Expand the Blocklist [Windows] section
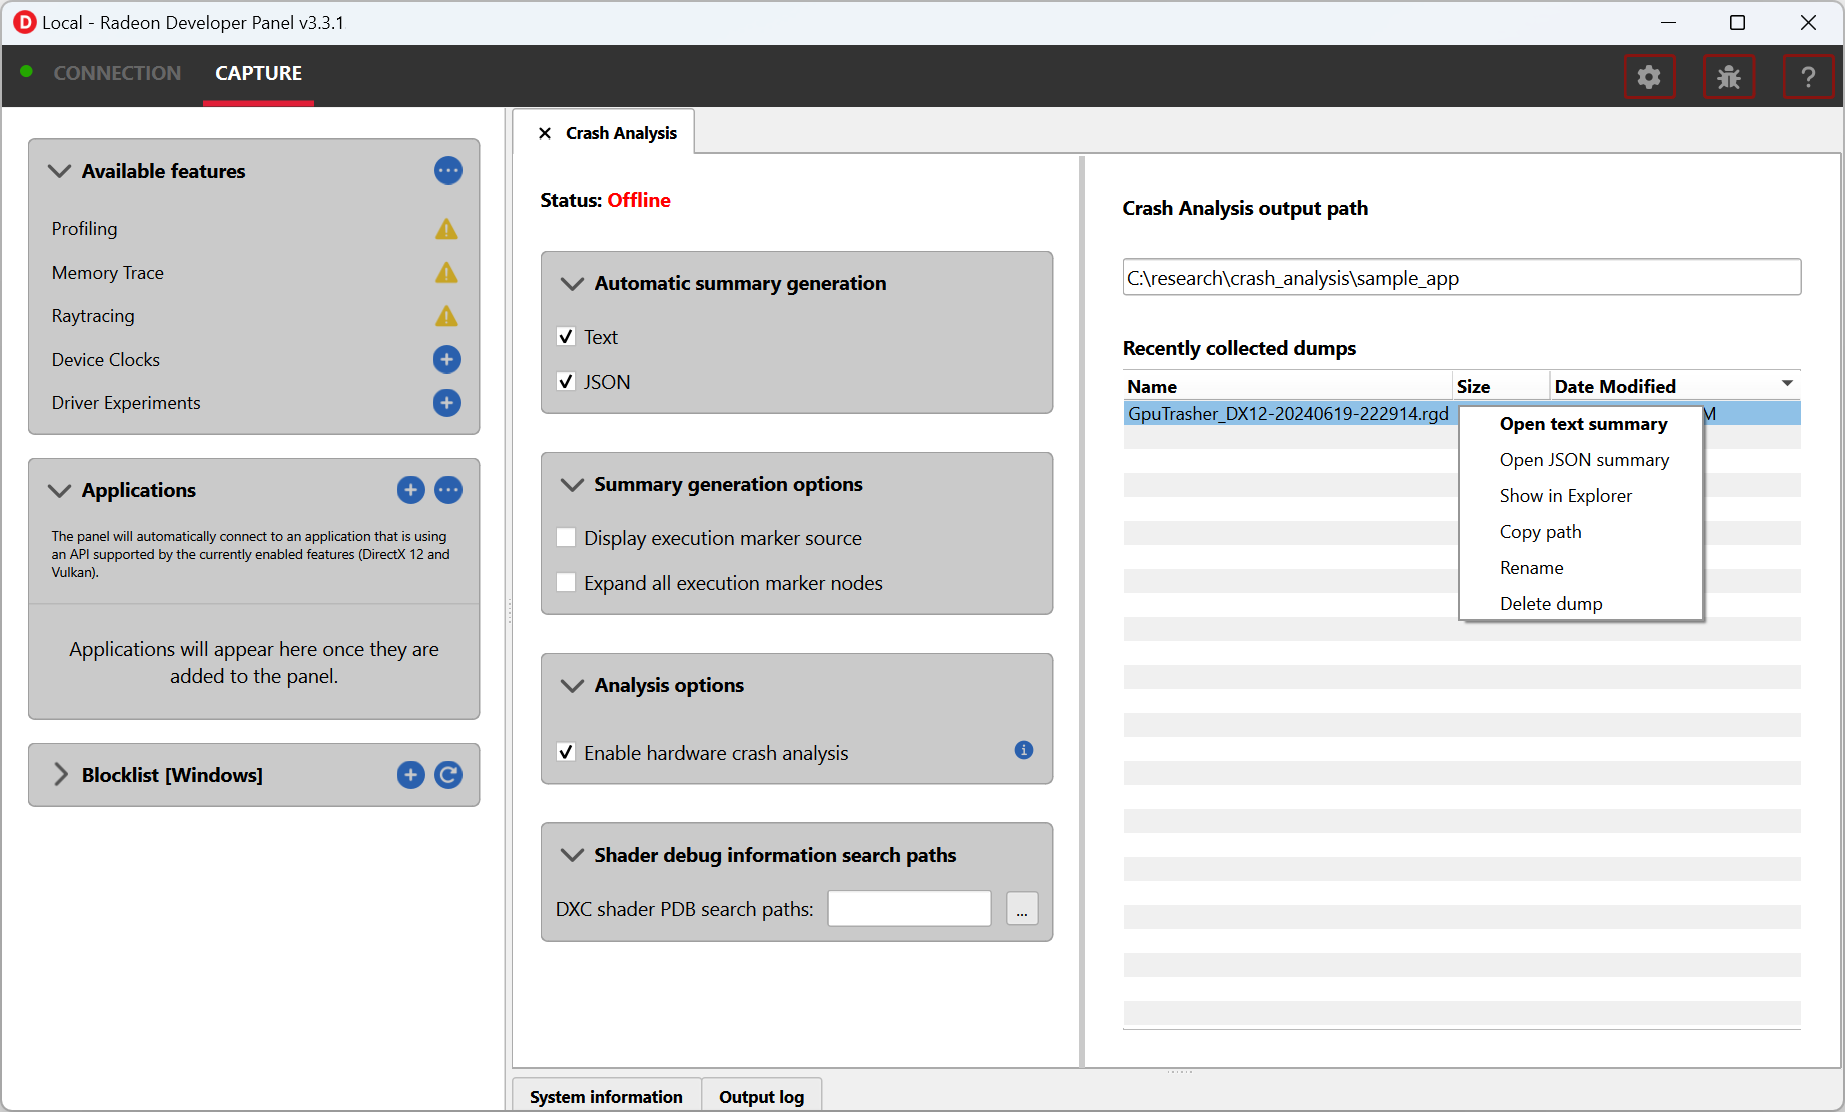The height and width of the screenshot is (1112, 1845). point(61,775)
